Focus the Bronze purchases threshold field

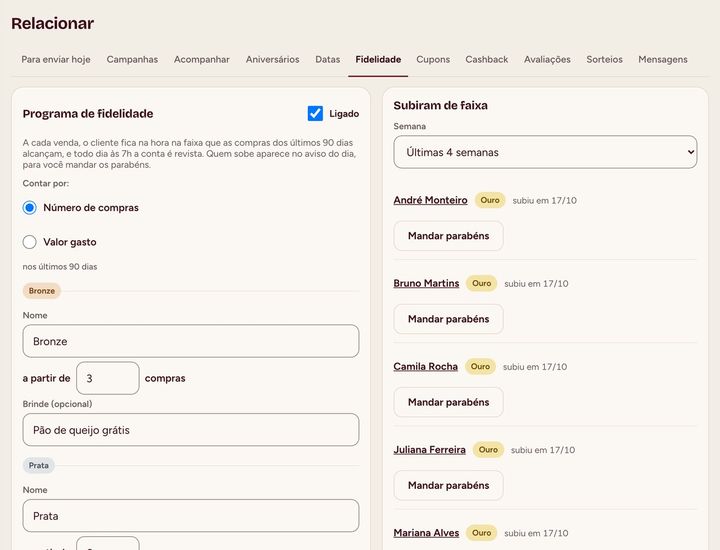pos(107,378)
